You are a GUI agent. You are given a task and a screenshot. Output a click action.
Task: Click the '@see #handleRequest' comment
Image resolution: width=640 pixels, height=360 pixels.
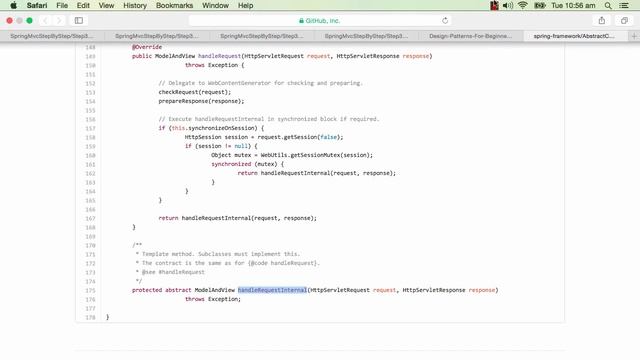[170, 272]
